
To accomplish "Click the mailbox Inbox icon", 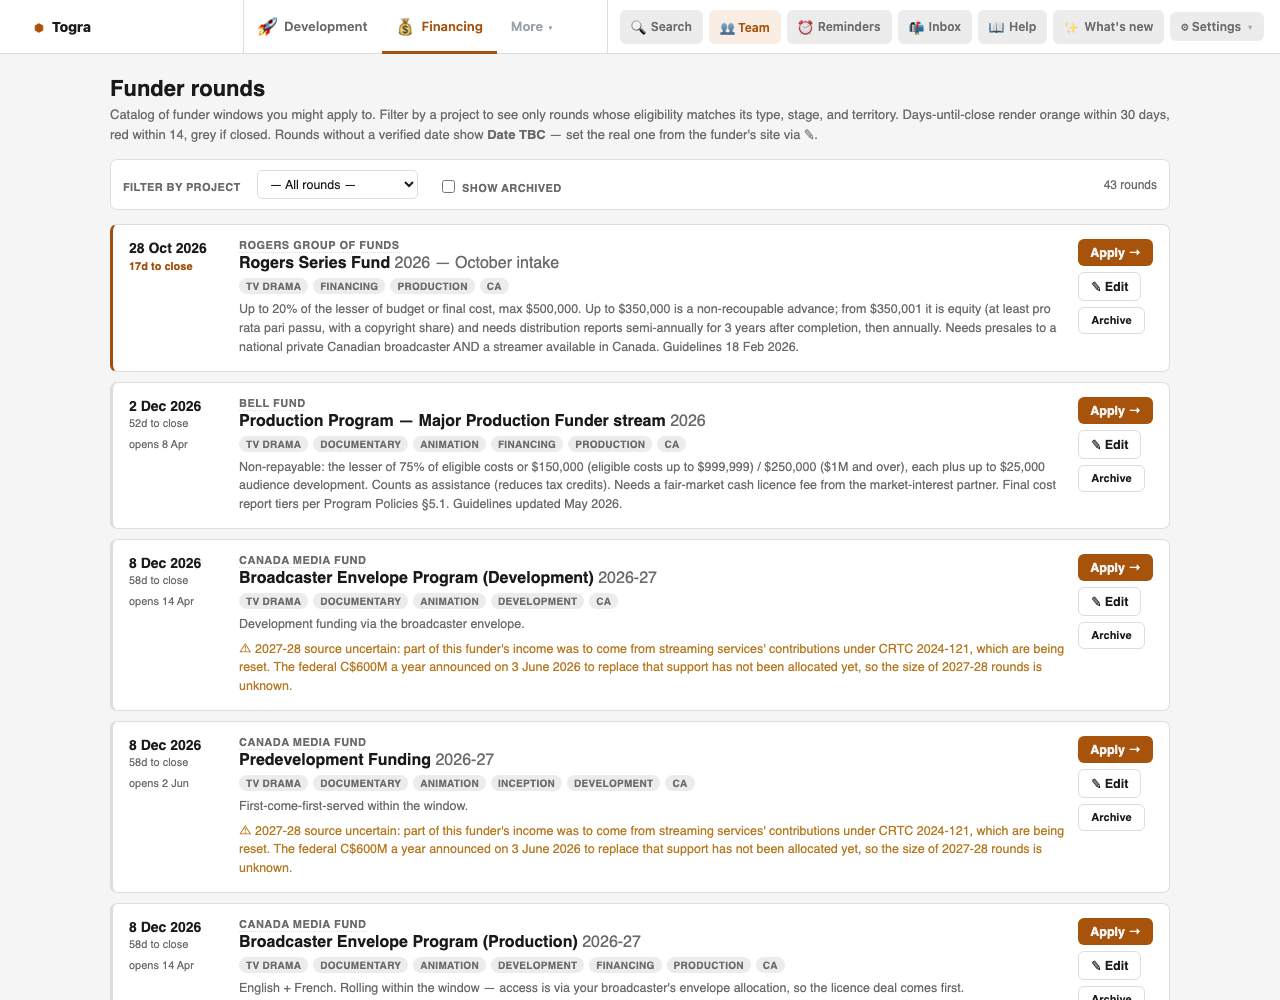I will click(916, 27).
